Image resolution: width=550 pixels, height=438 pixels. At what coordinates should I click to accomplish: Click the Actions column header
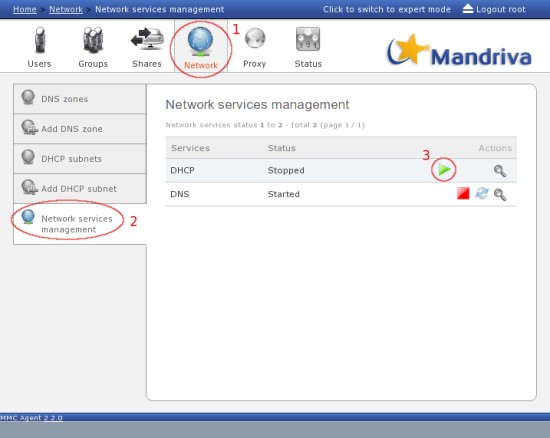pos(495,148)
